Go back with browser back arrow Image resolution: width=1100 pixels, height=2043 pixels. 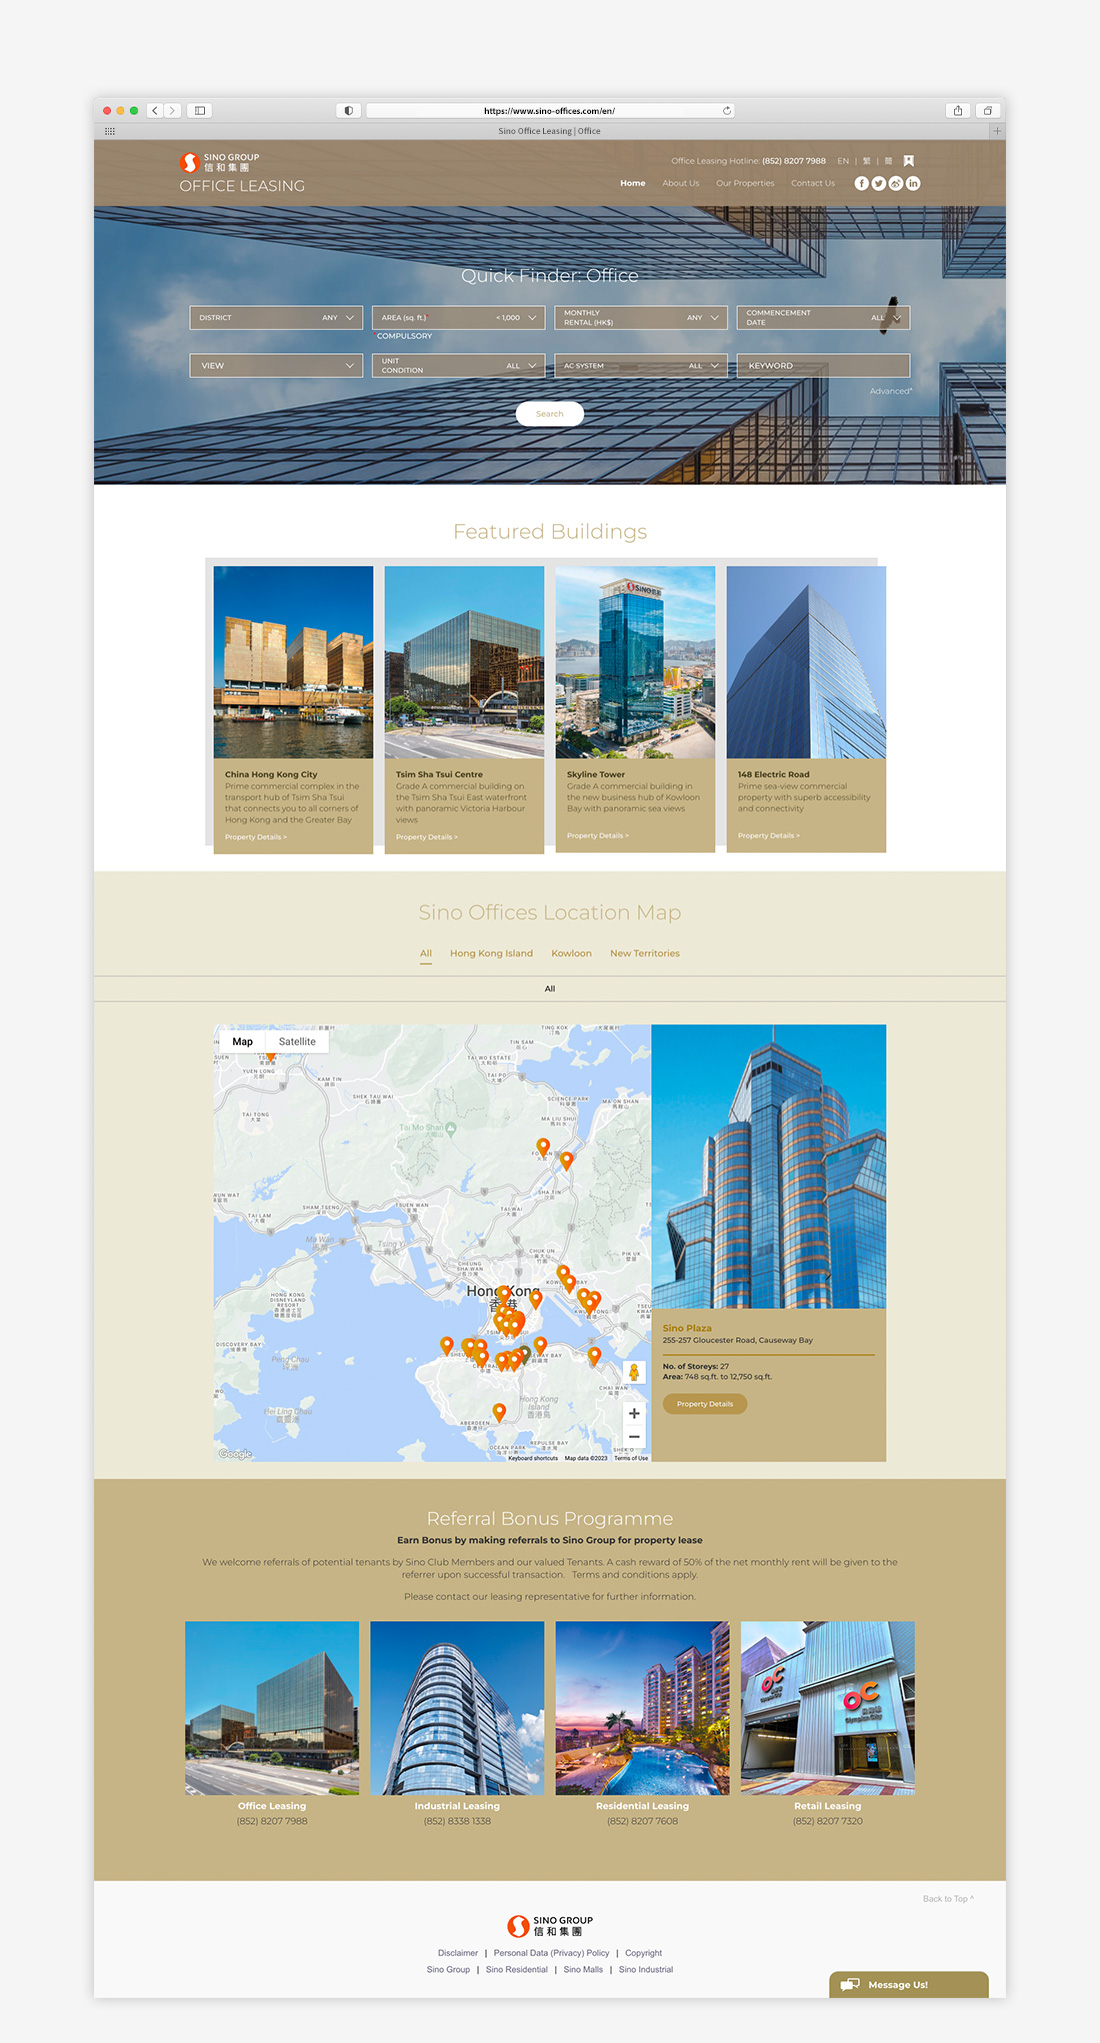(x=155, y=111)
